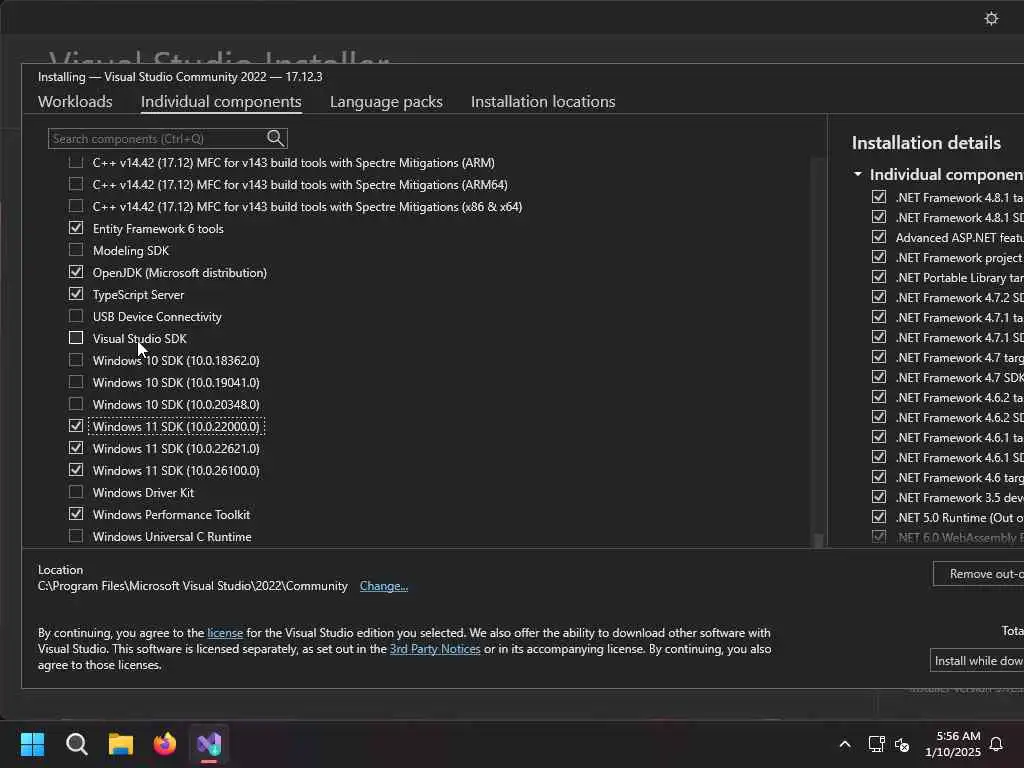This screenshot has width=1024, height=768.
Task: Uncheck Windows 11 SDK (10.0.22000.0)
Action: [76, 426]
